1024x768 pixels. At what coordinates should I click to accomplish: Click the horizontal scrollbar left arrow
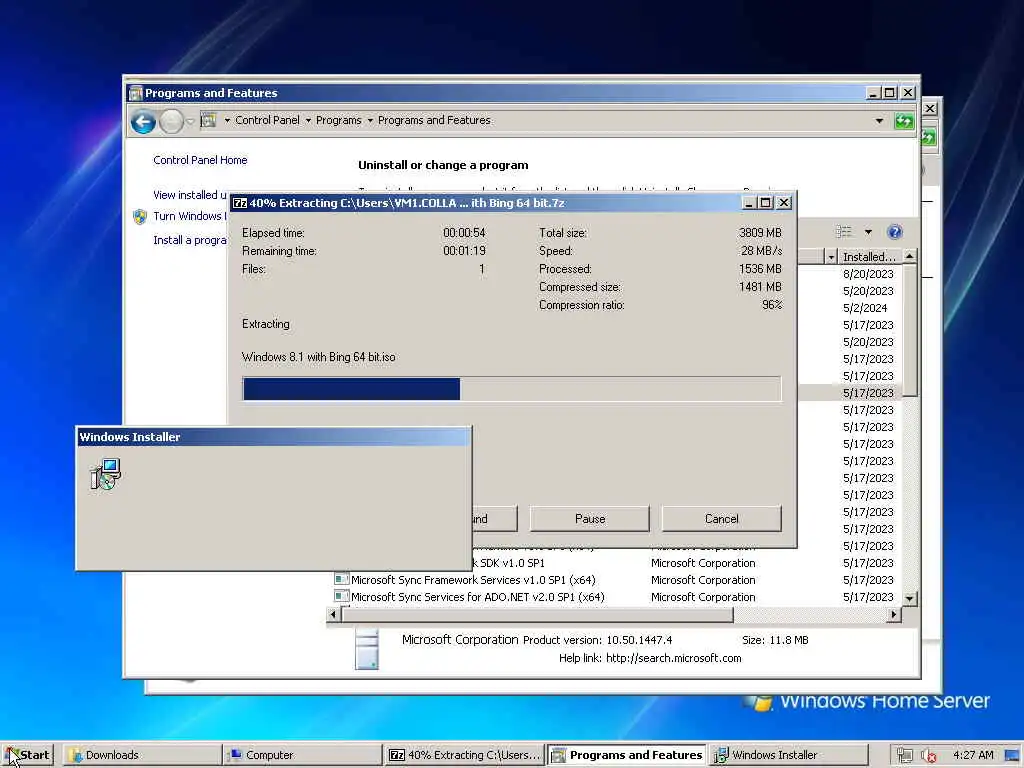[x=334, y=615]
